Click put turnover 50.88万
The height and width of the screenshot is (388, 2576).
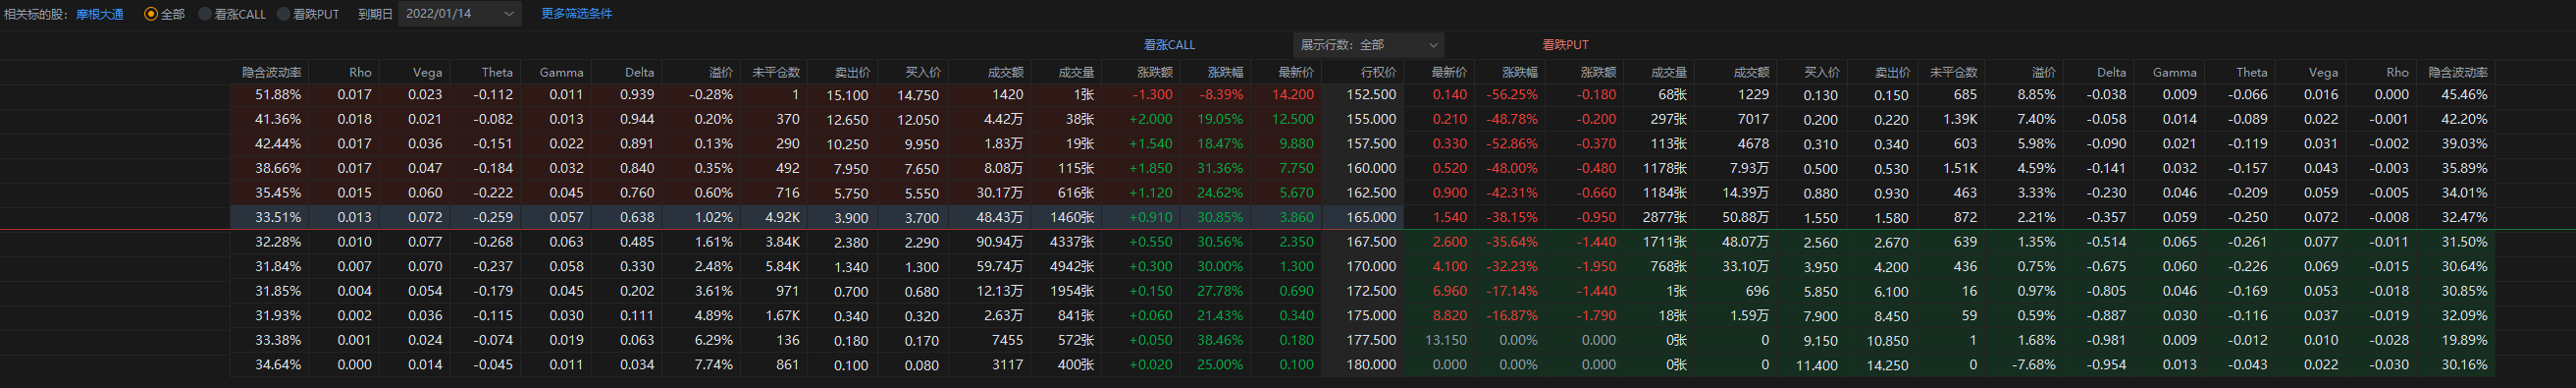click(x=1745, y=217)
